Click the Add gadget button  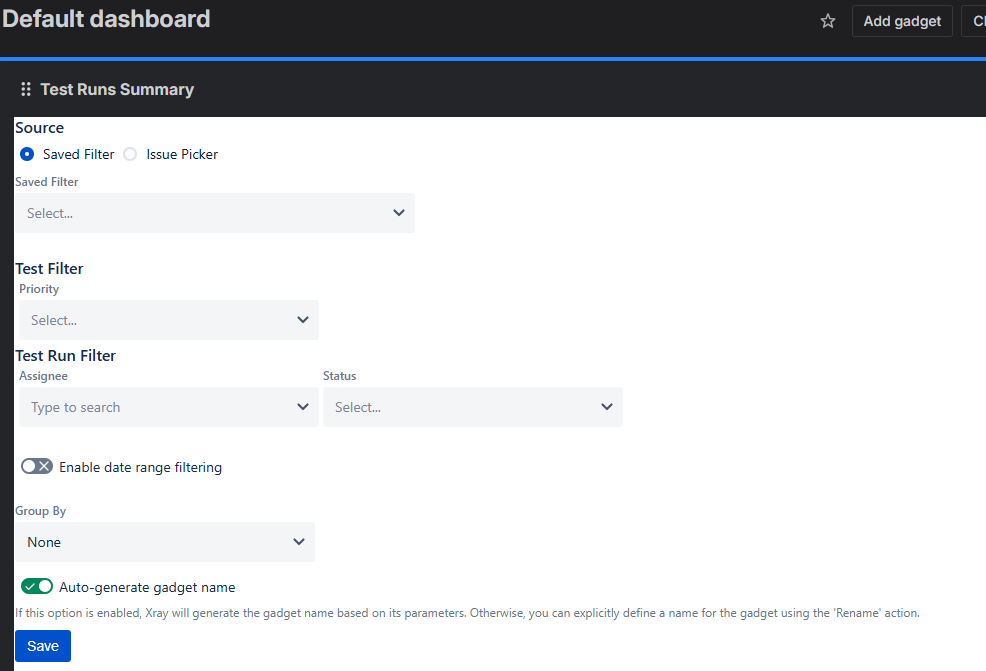click(902, 21)
